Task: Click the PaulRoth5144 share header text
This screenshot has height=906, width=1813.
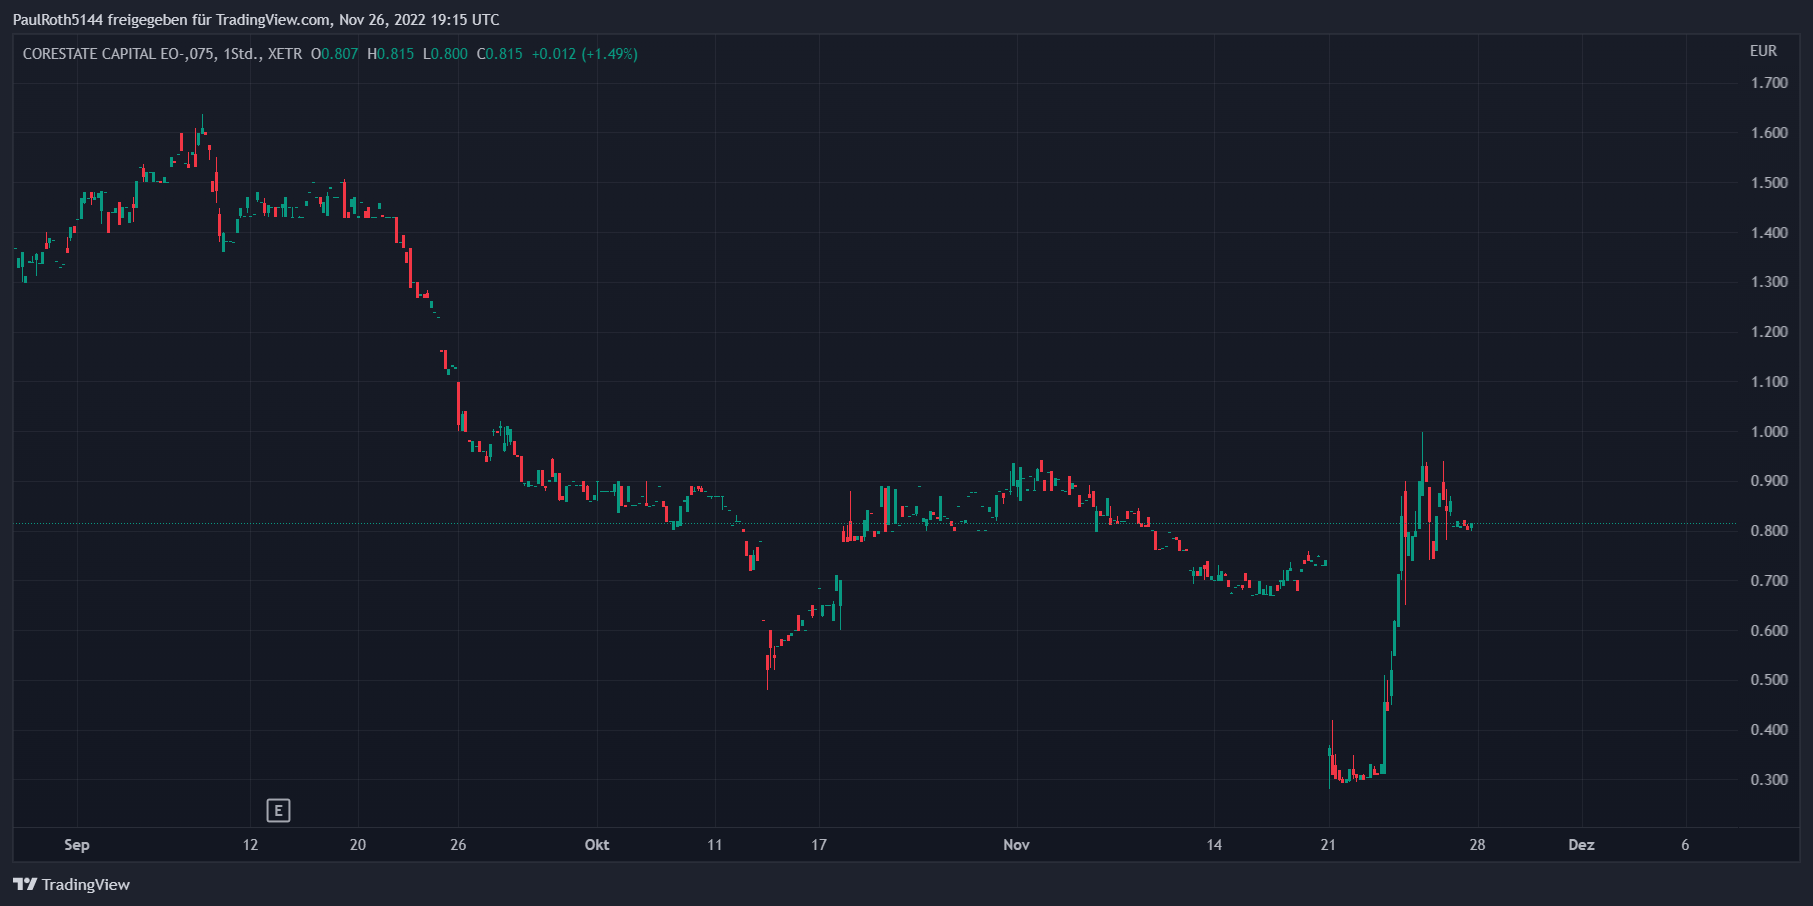Action: (x=256, y=20)
